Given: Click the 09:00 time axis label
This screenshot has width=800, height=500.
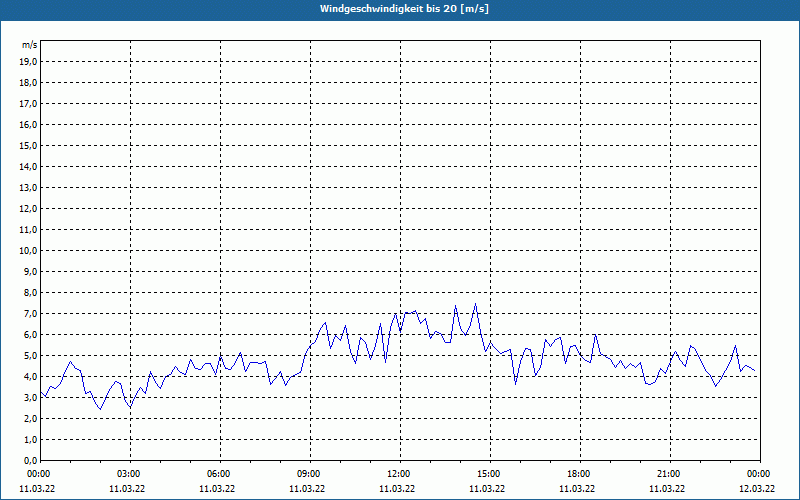Looking at the screenshot, I should click(x=310, y=474).
